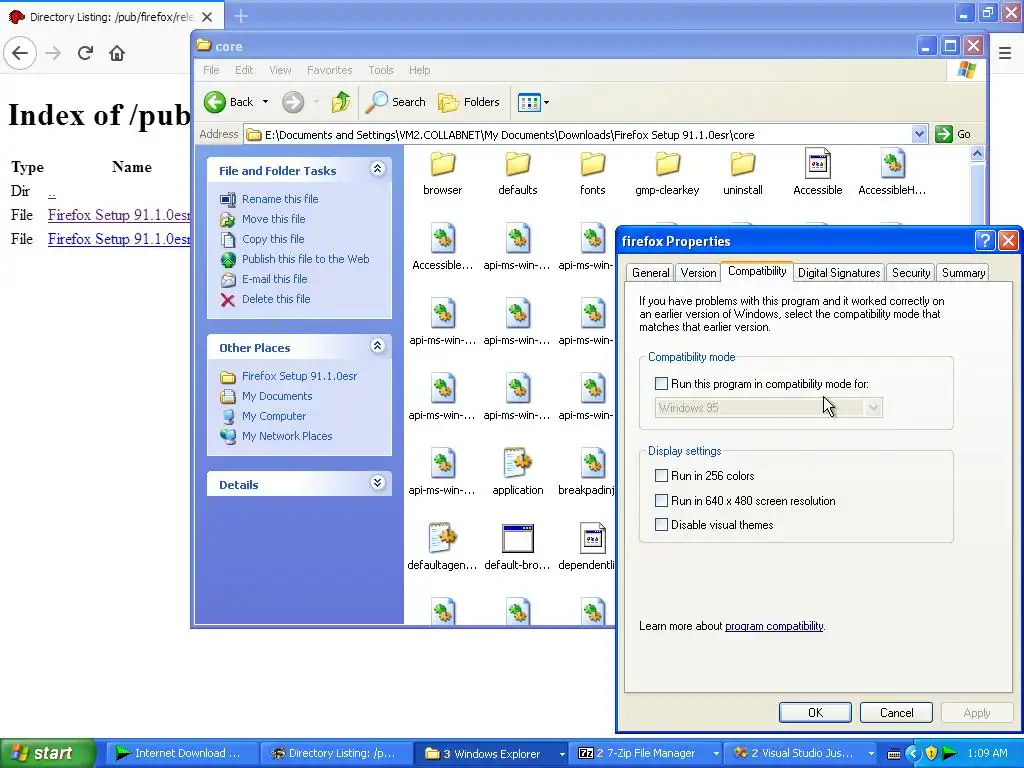Screen dimensions: 1024x768
Task: Select the defaults folder
Action: [518, 164]
